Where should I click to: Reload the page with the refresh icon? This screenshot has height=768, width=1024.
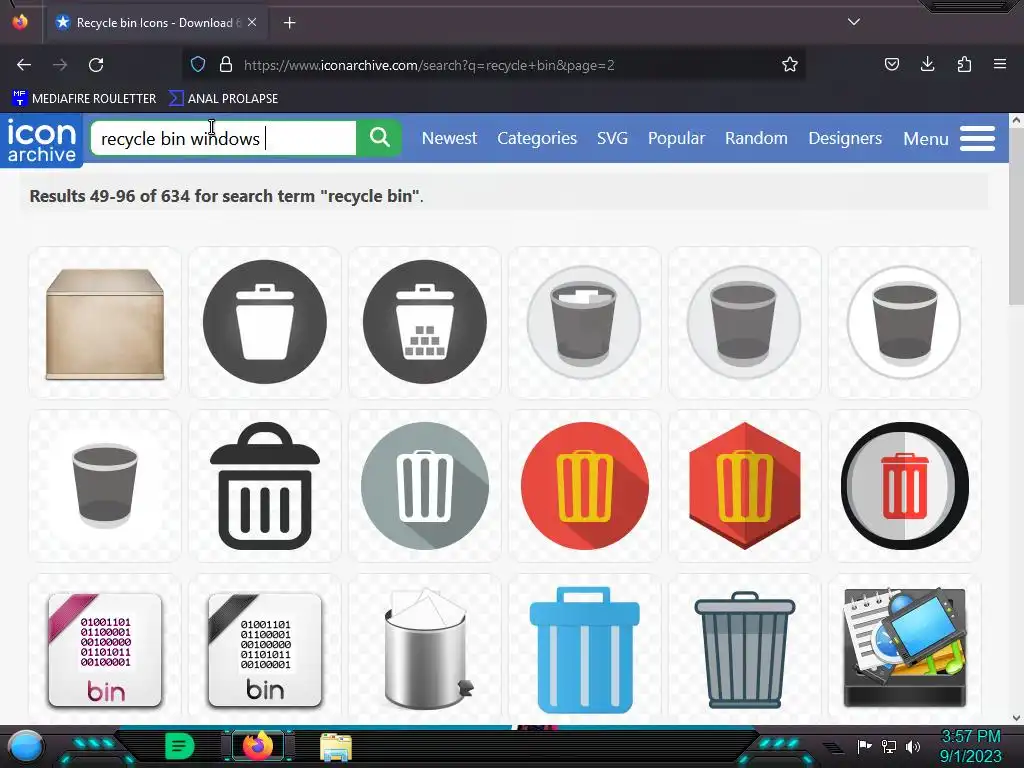[96, 65]
